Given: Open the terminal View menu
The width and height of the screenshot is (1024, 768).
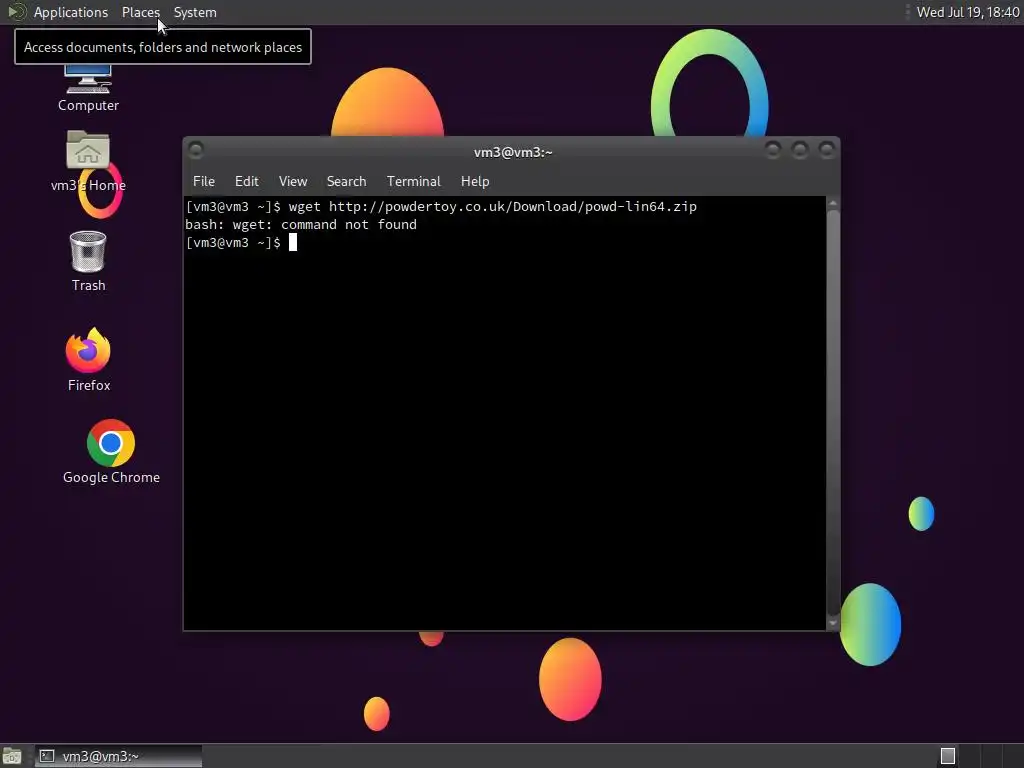Looking at the screenshot, I should click(293, 181).
